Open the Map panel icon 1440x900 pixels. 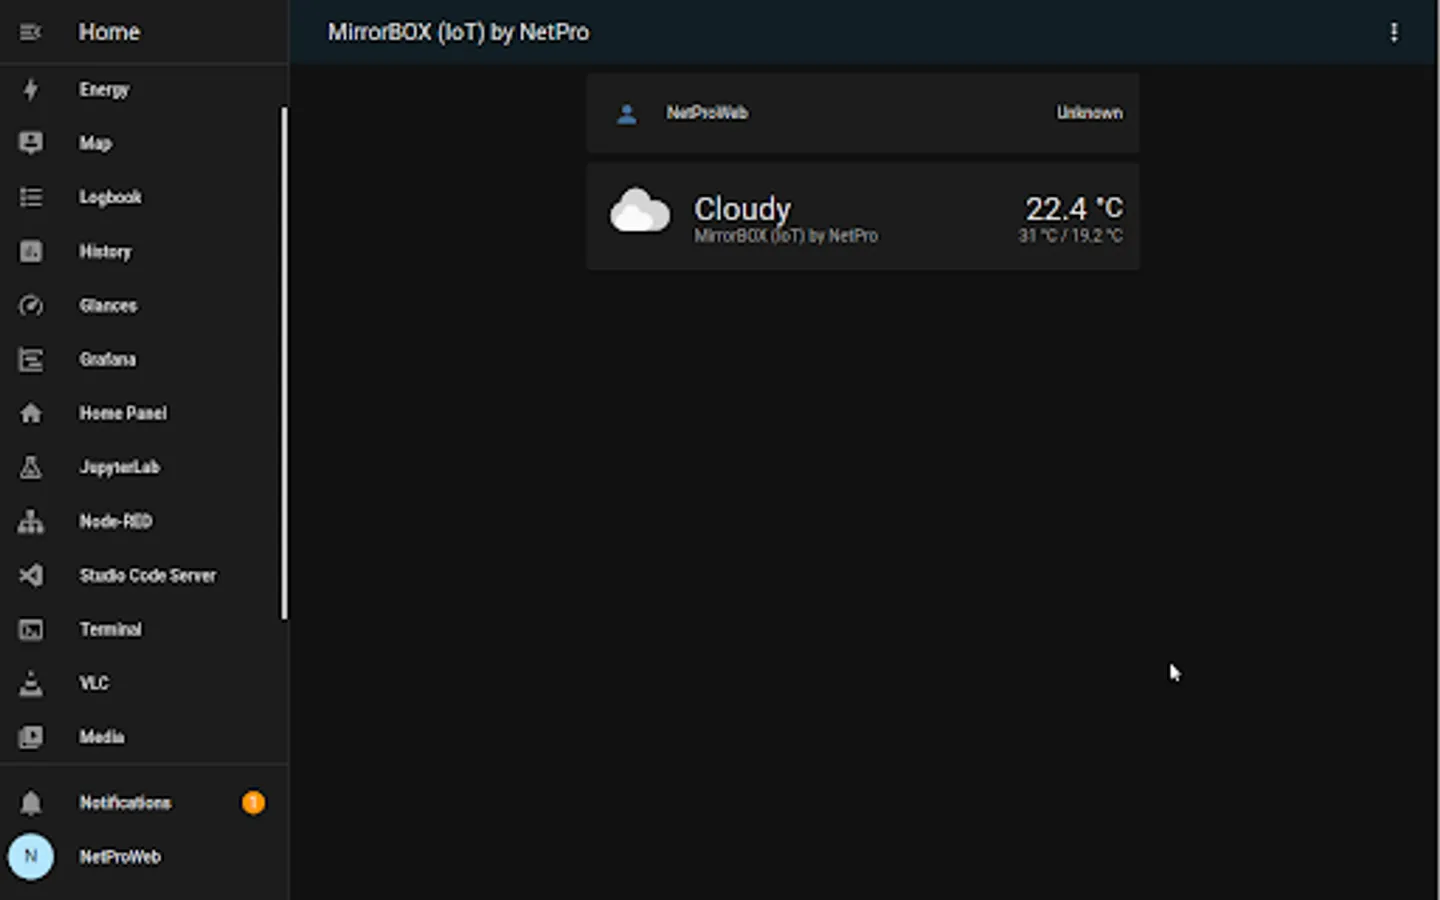click(x=31, y=143)
